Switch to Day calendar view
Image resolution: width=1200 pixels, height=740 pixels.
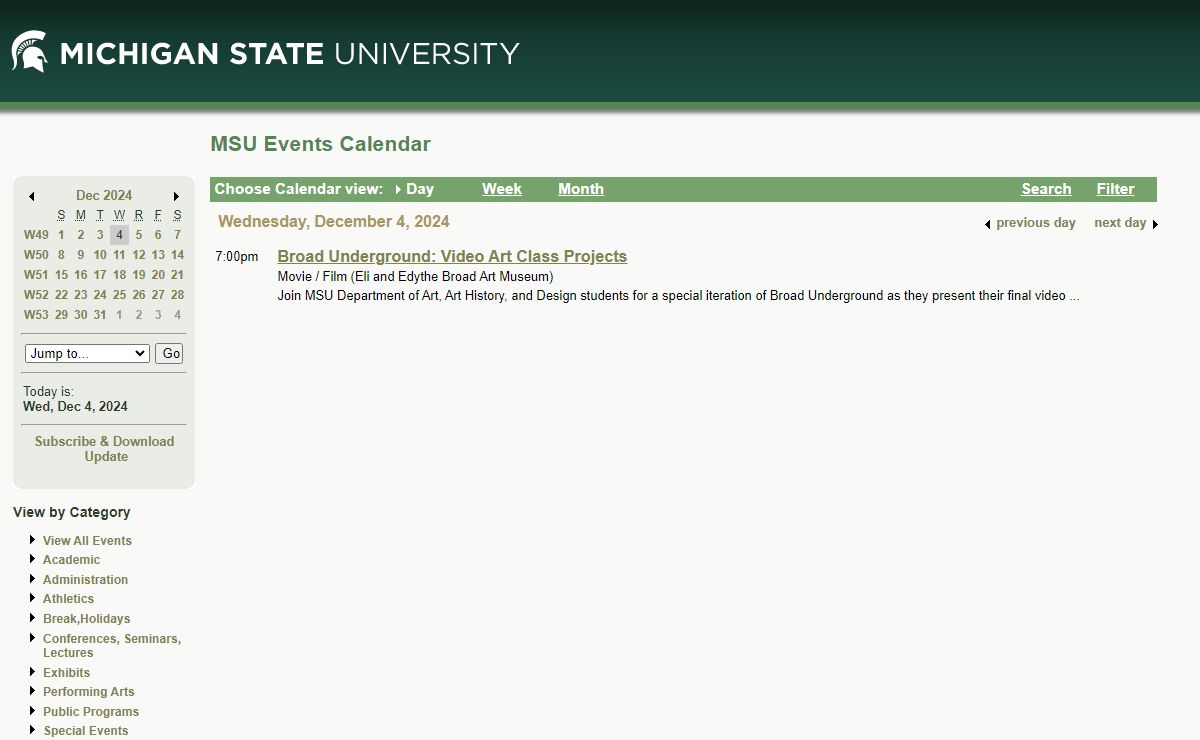pyautogui.click(x=420, y=189)
